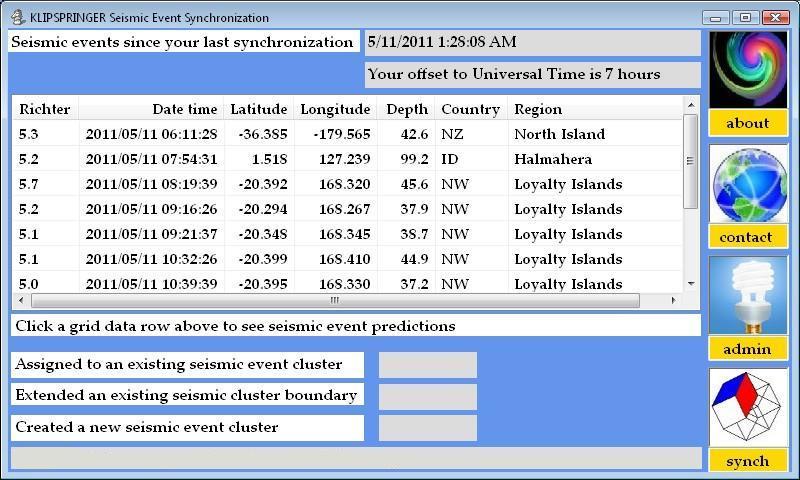Click the light bulb admin icon
Screen dimensions: 800x480
point(748,296)
